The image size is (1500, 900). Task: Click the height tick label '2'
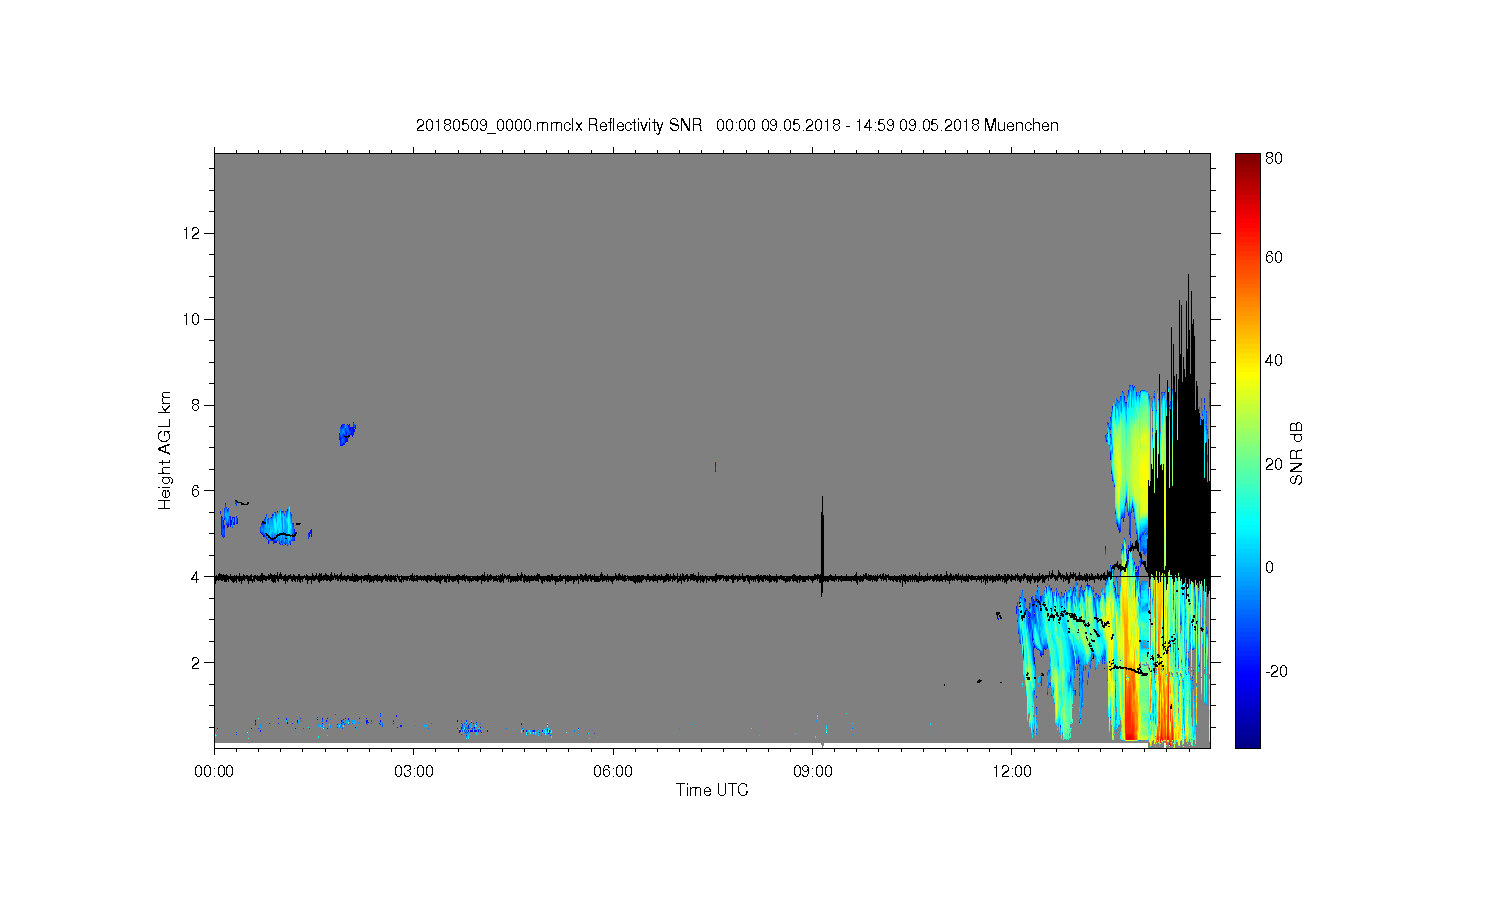[x=196, y=662]
